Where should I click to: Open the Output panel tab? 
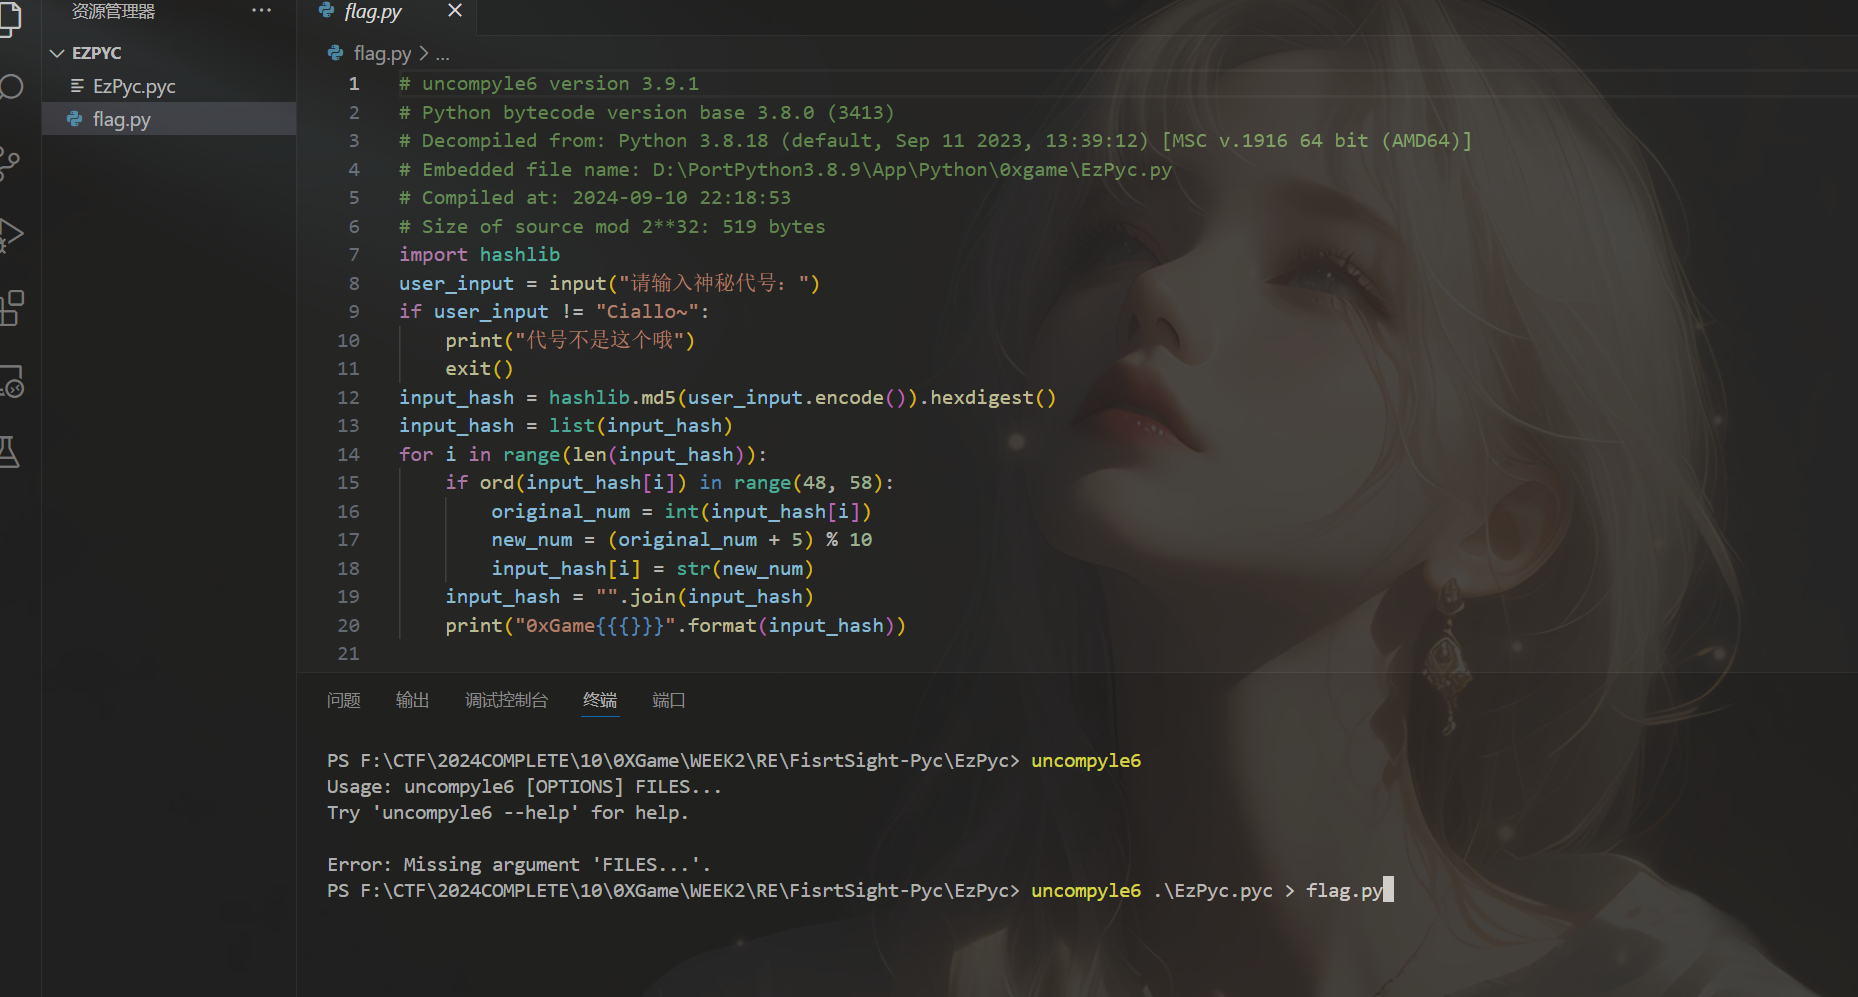[412, 700]
